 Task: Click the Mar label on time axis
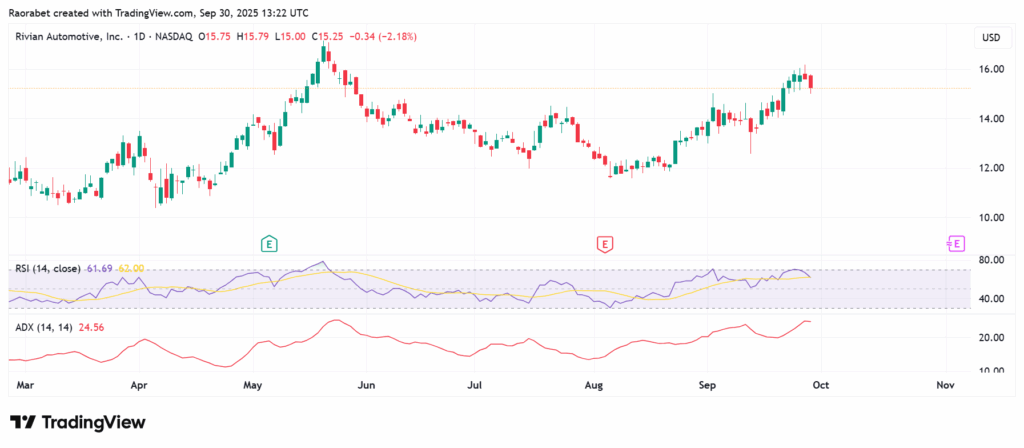[24, 385]
